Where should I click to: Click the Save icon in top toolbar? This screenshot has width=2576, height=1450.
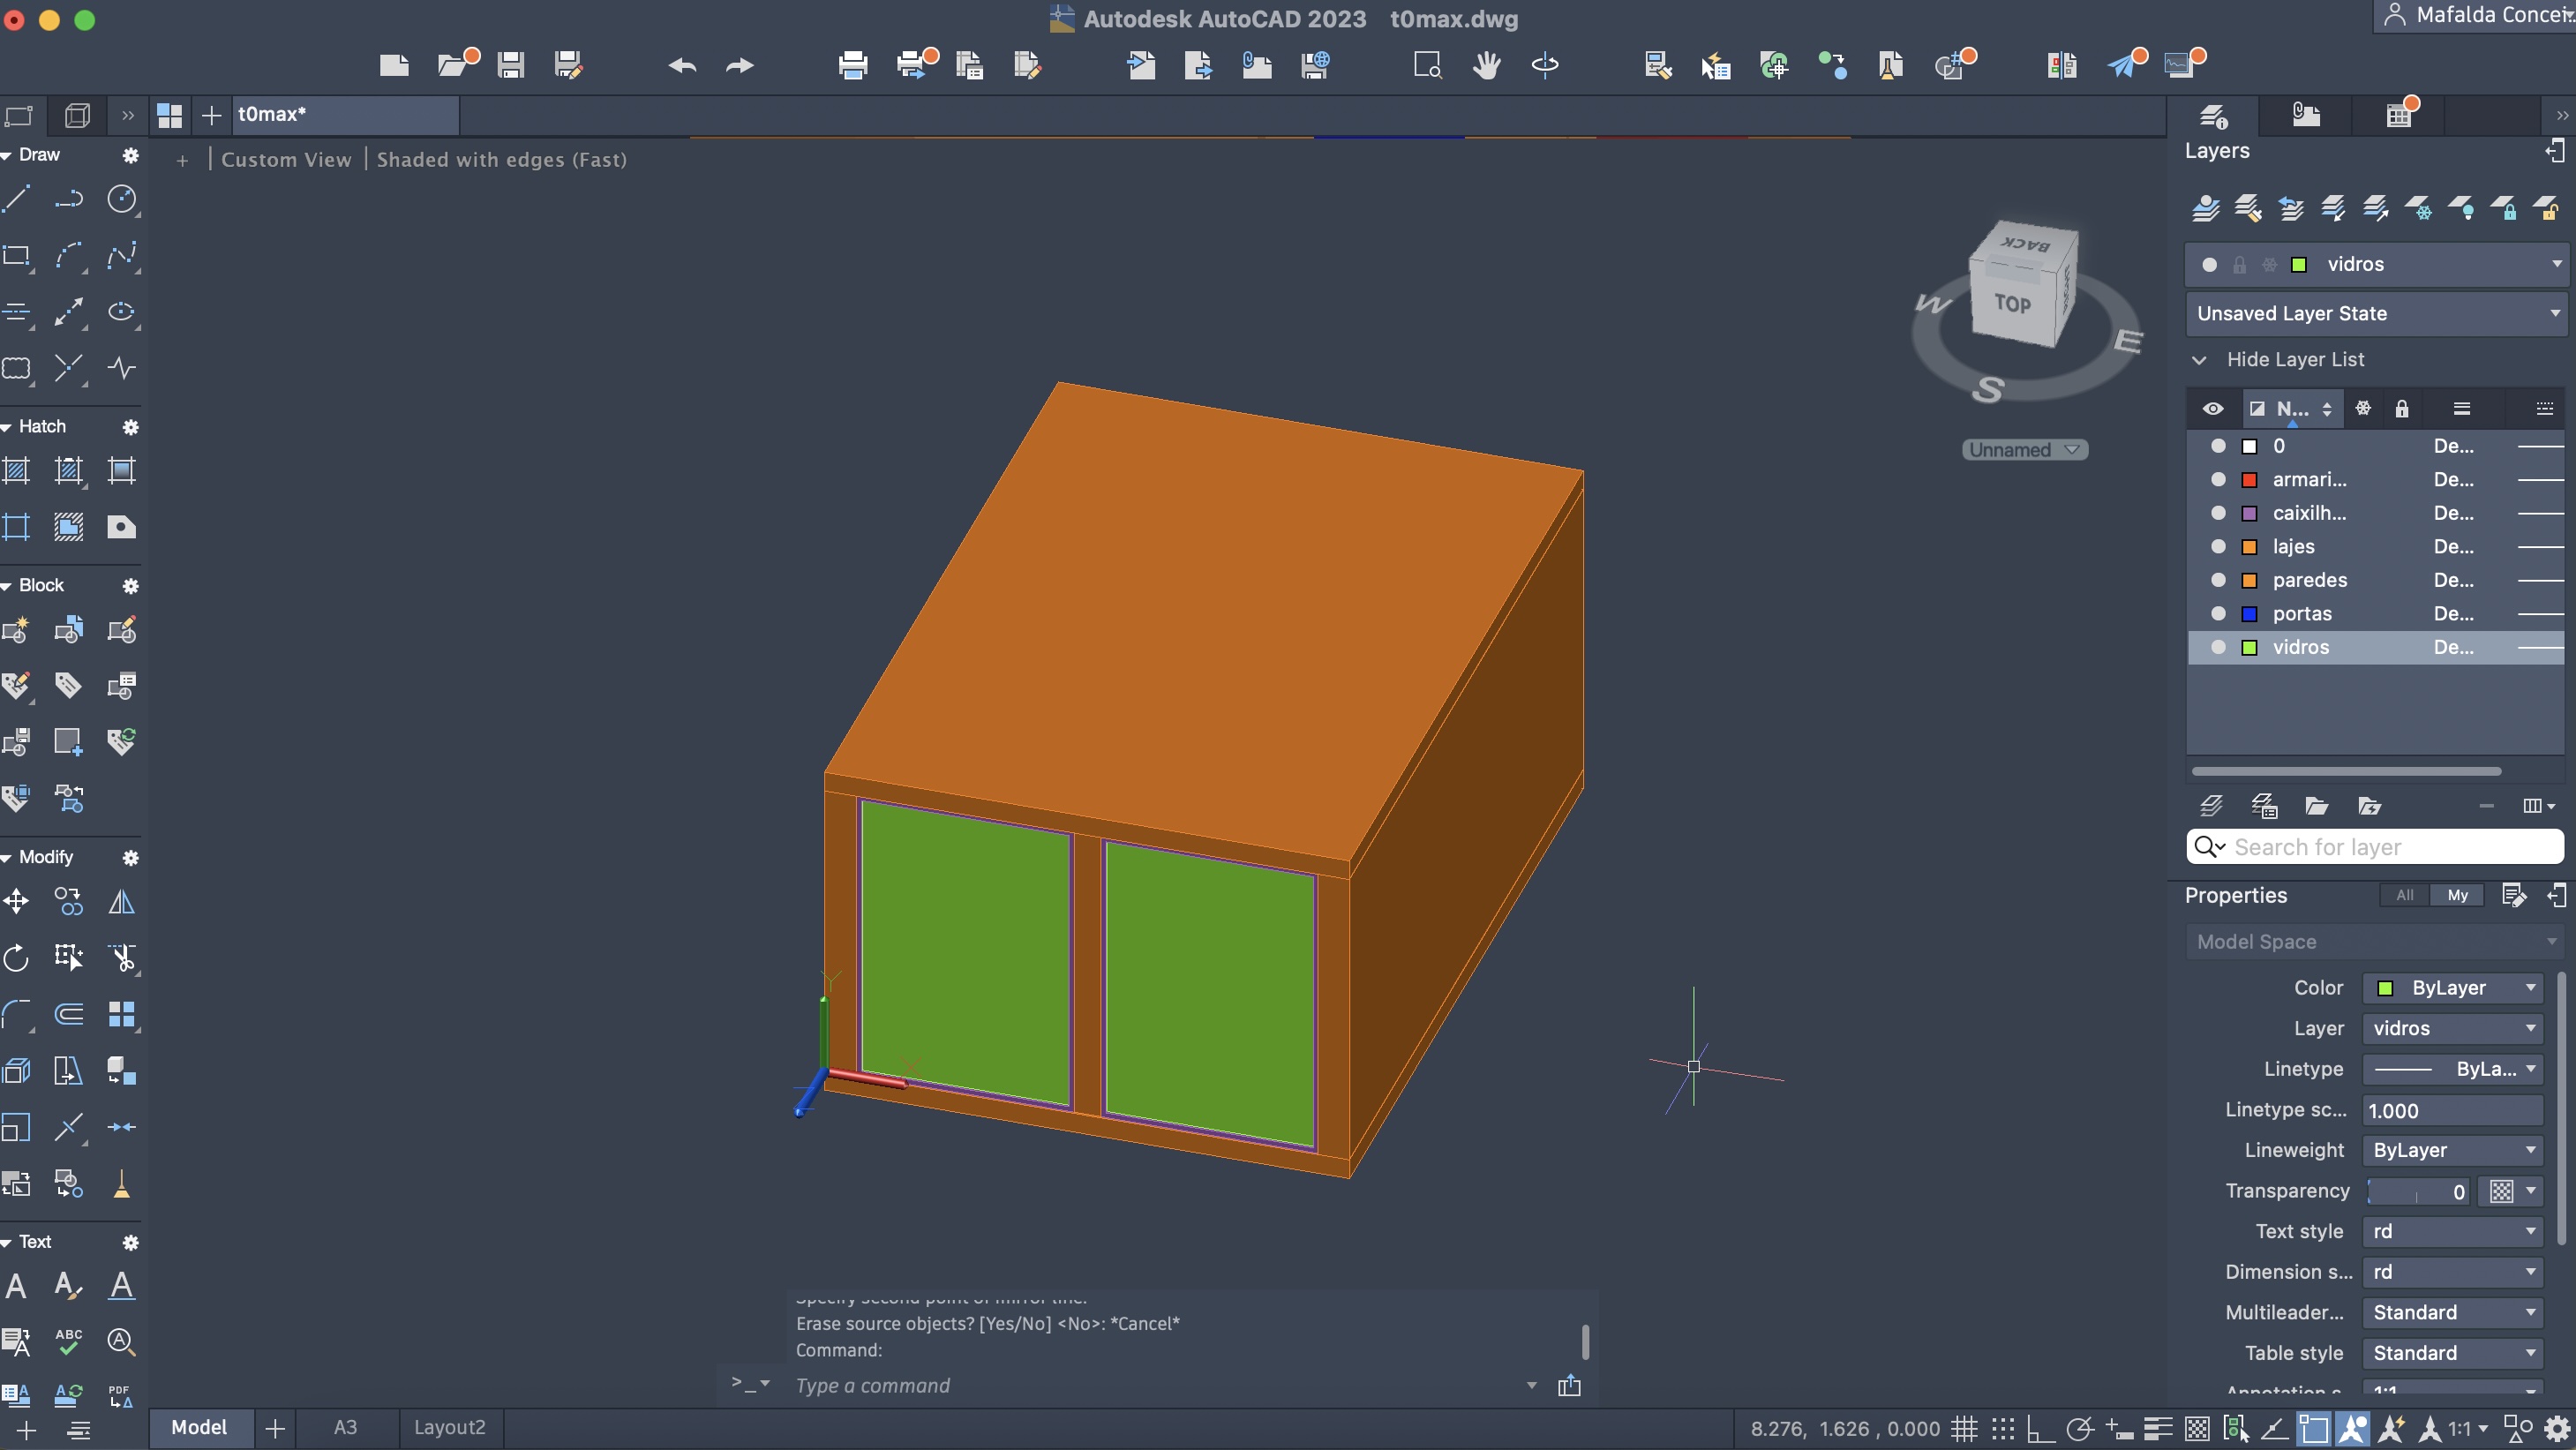[x=511, y=66]
